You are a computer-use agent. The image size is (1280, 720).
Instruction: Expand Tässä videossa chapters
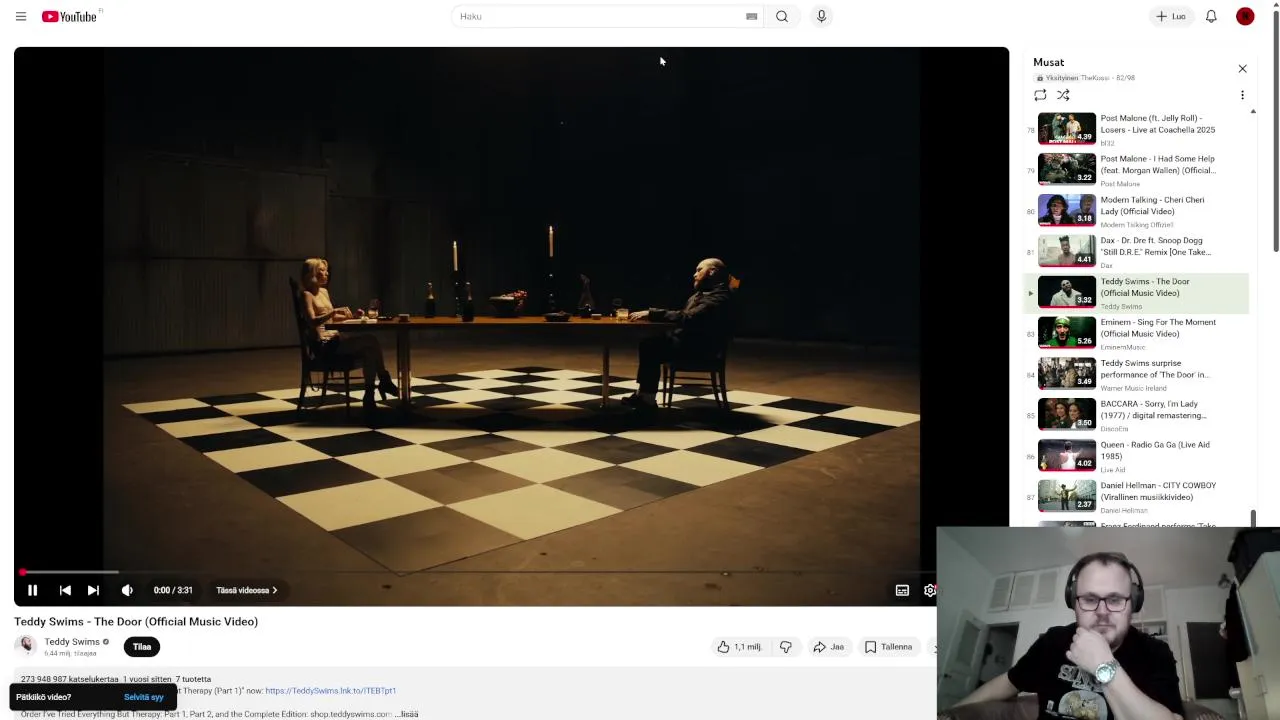point(247,590)
